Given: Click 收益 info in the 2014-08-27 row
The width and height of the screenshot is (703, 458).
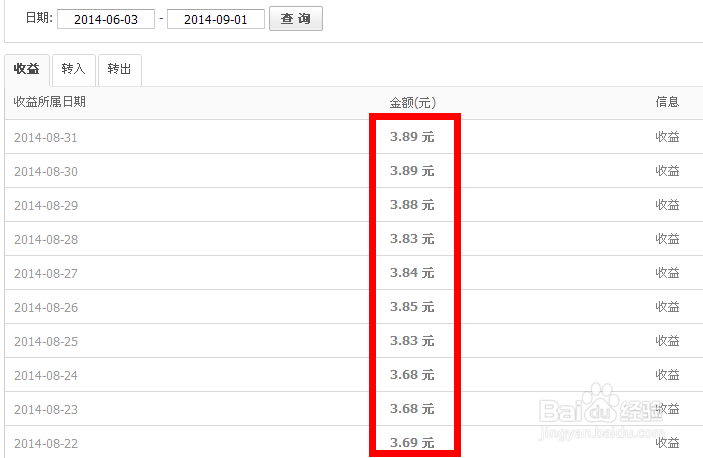Looking at the screenshot, I should pos(667,272).
